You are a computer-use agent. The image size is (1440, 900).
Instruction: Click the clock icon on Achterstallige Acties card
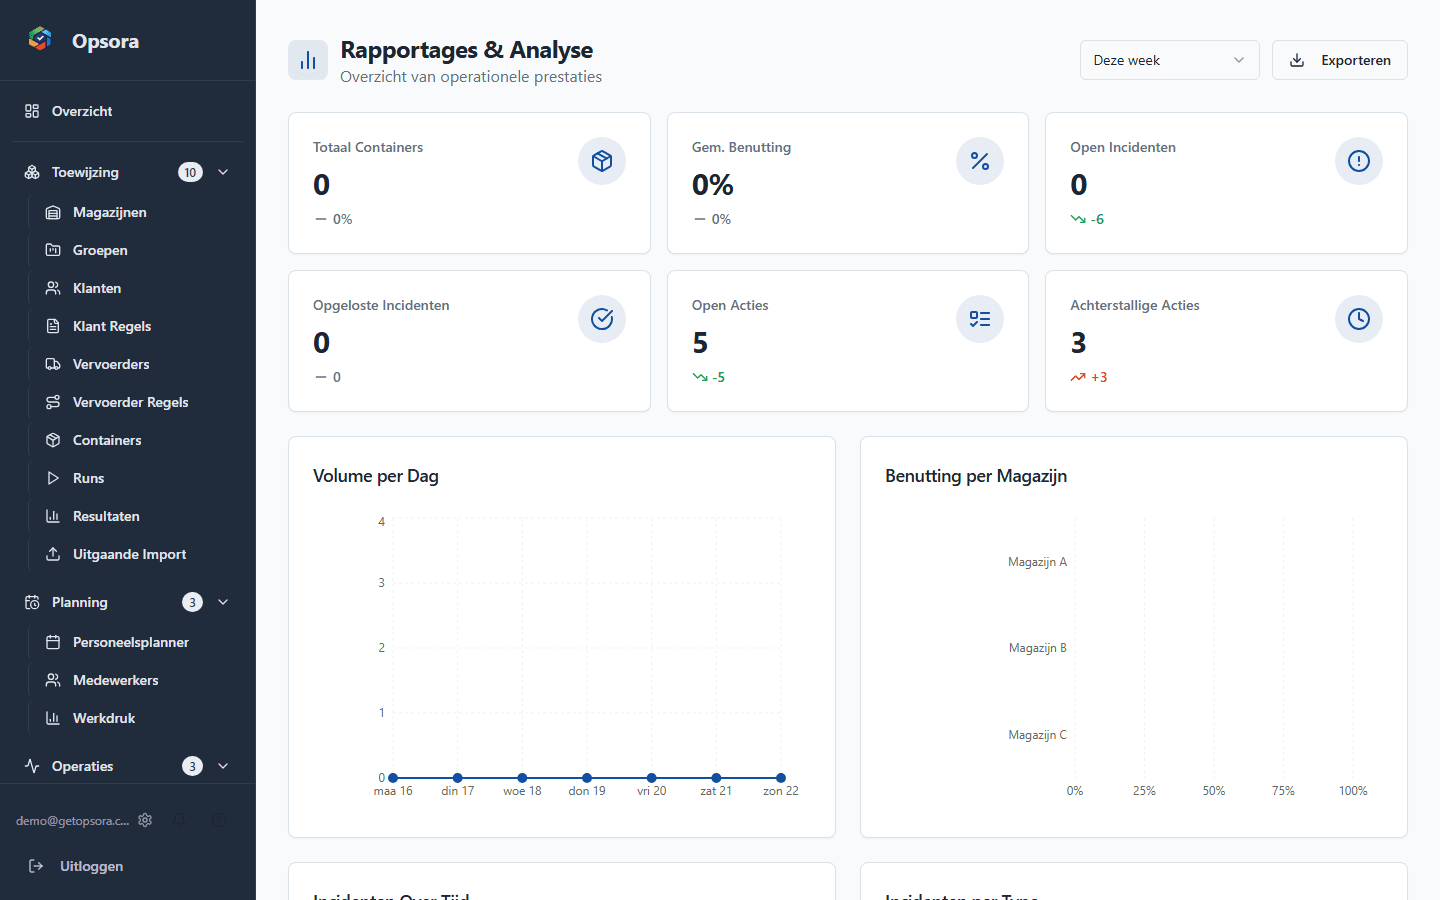point(1359,319)
